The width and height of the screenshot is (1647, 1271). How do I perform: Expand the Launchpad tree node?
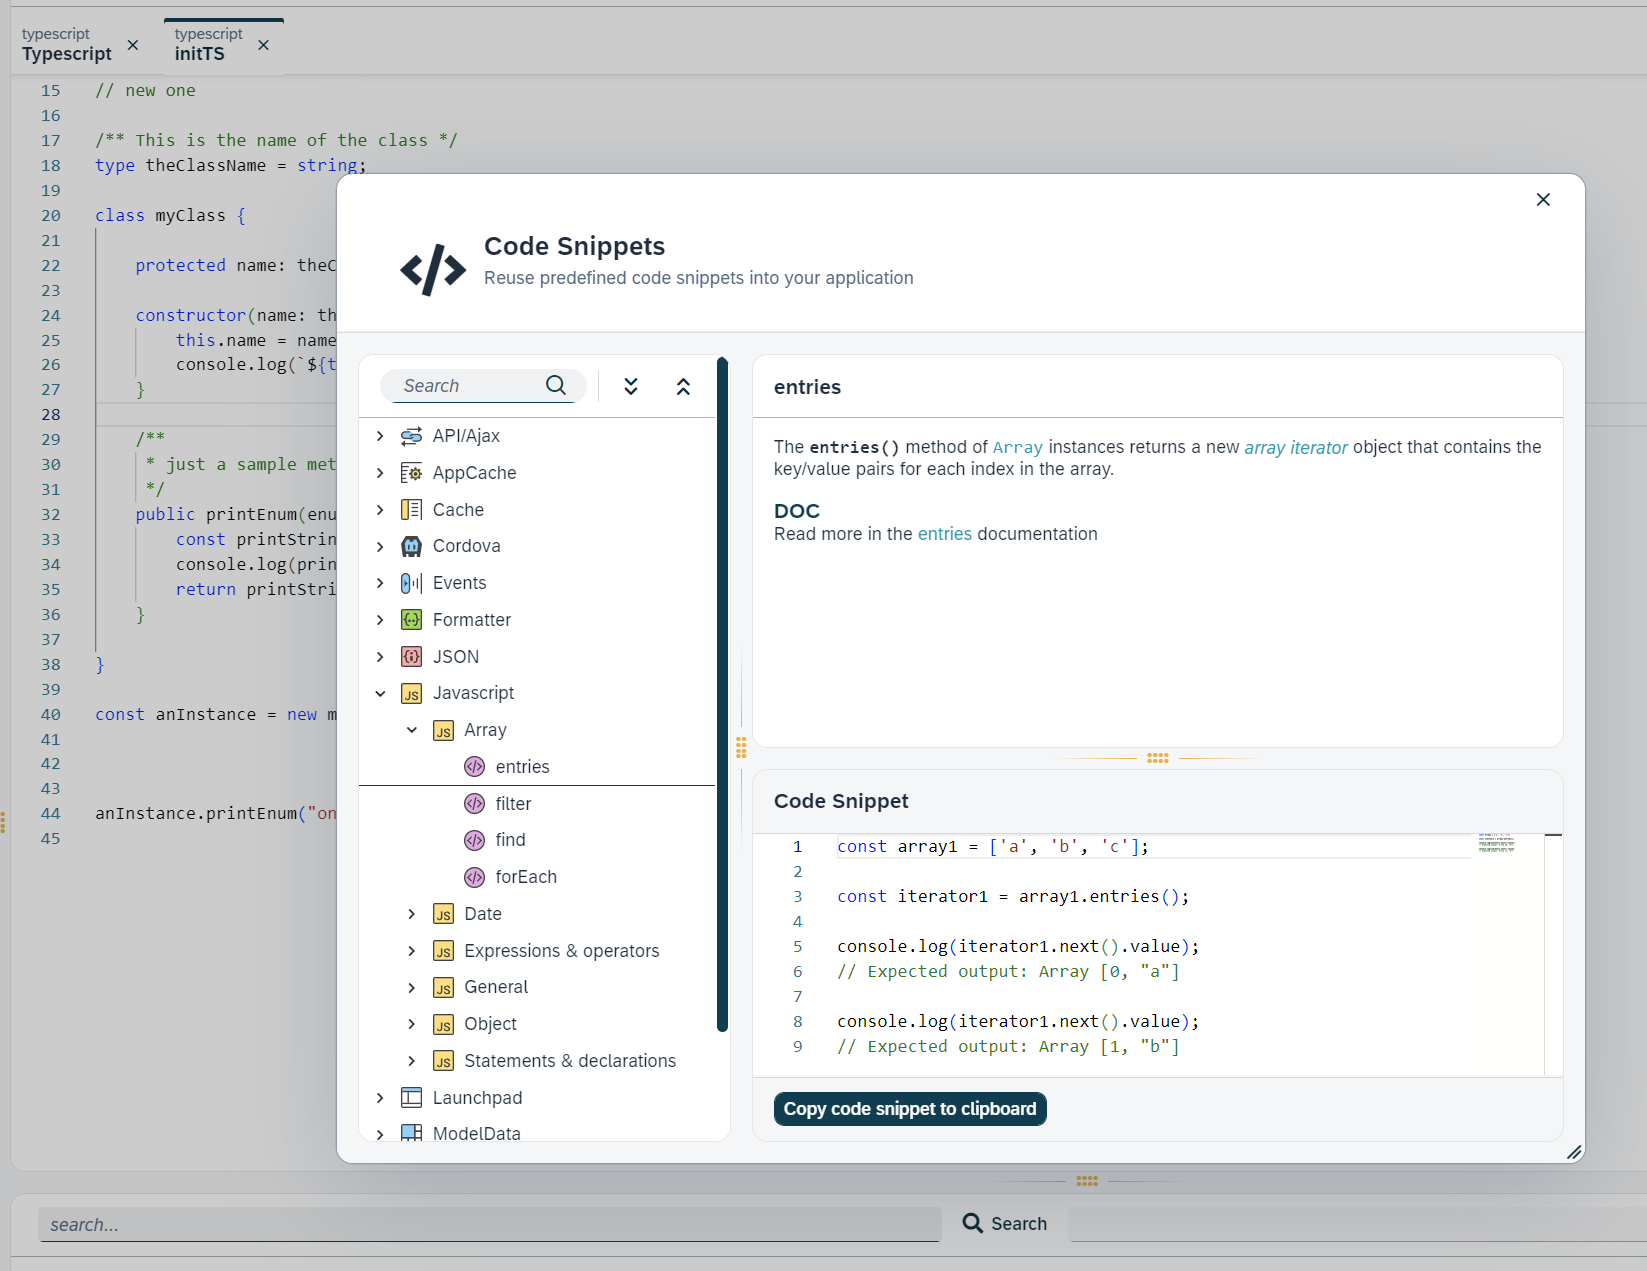point(380,1098)
